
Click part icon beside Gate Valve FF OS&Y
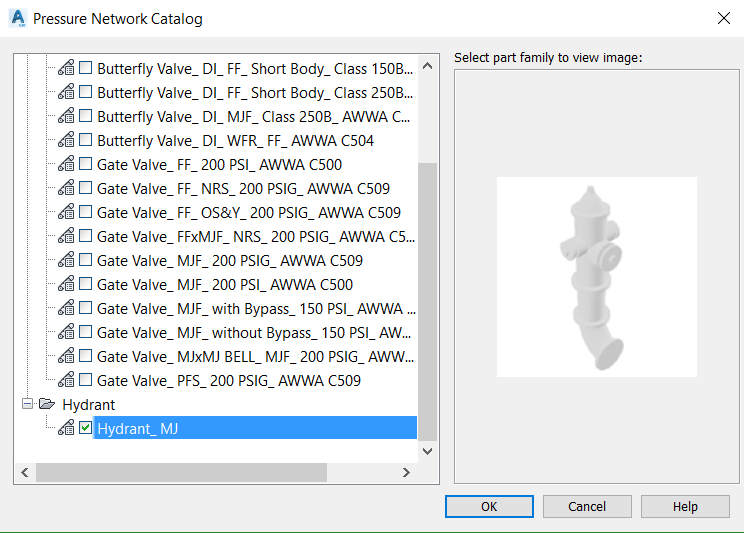[x=66, y=212]
